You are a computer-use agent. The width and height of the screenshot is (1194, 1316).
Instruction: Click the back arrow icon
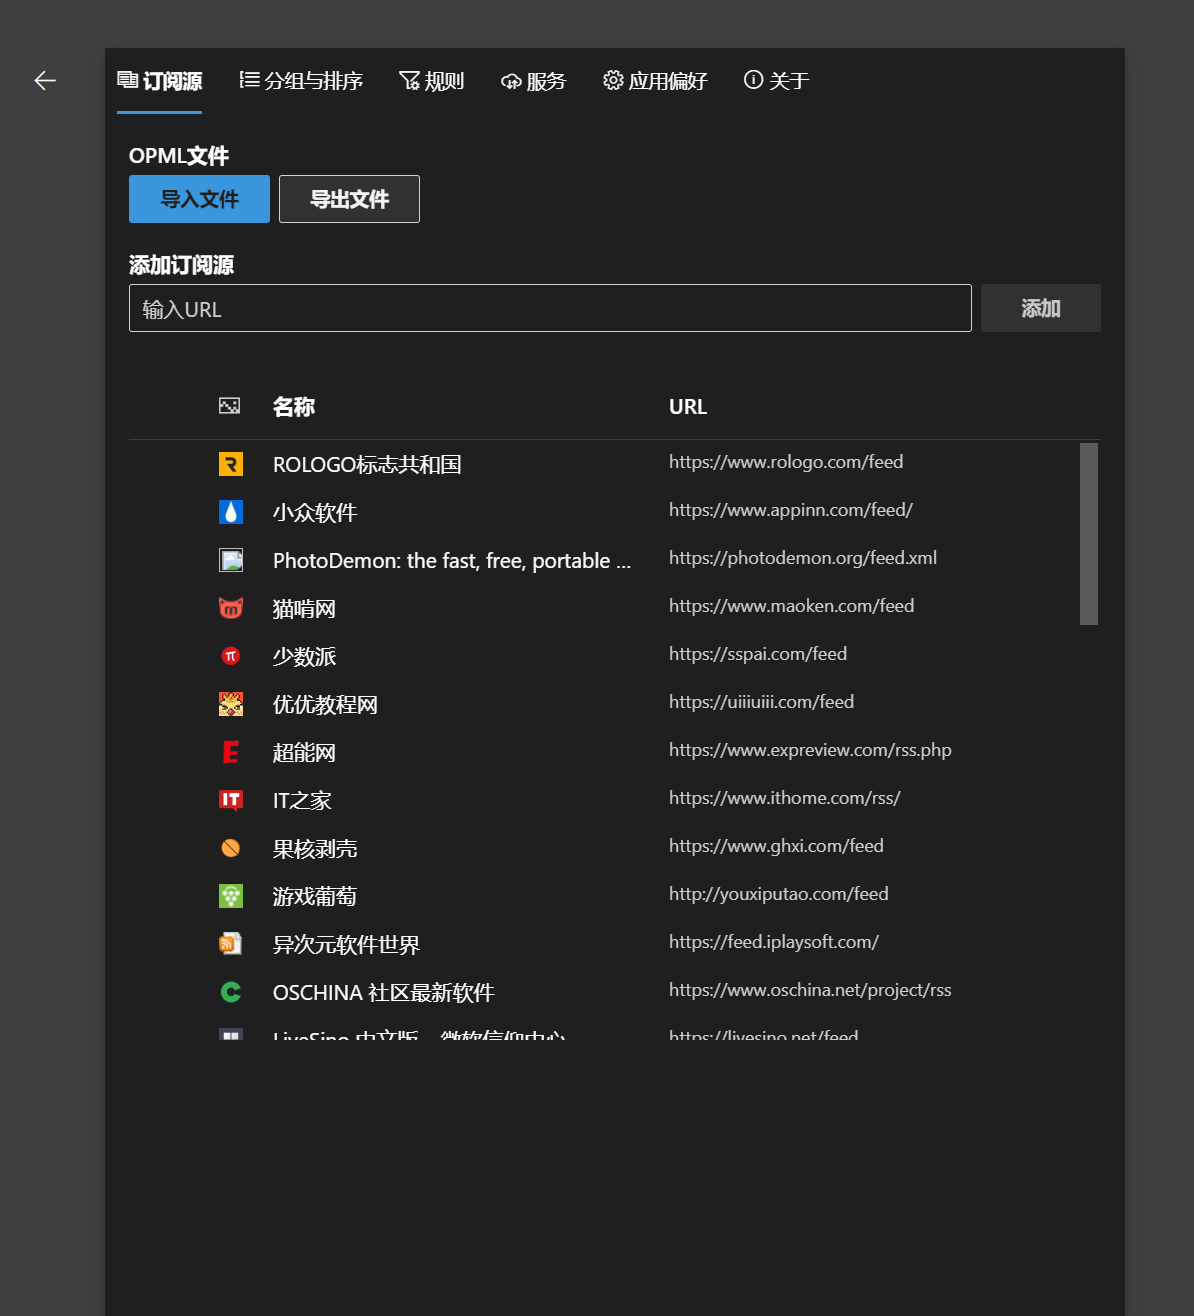pos(45,81)
